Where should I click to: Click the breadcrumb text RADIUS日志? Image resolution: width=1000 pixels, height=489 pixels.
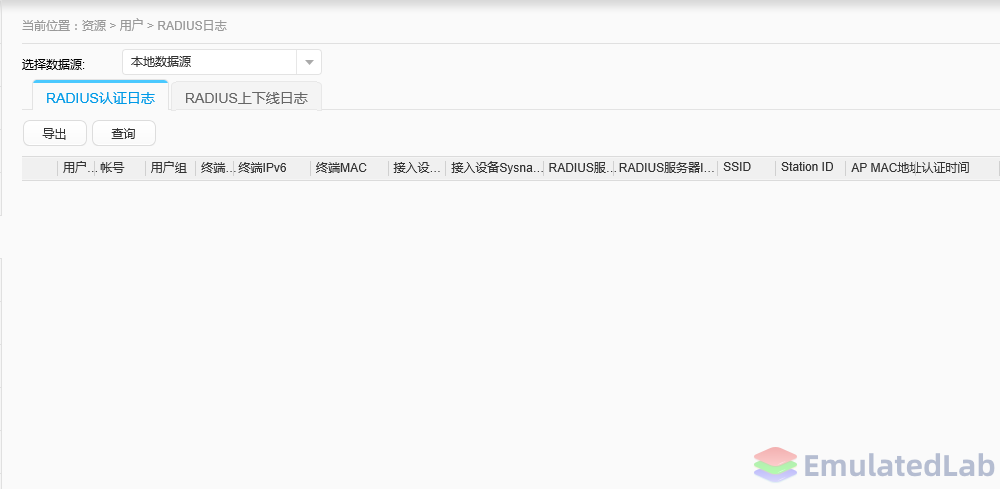pos(192,26)
